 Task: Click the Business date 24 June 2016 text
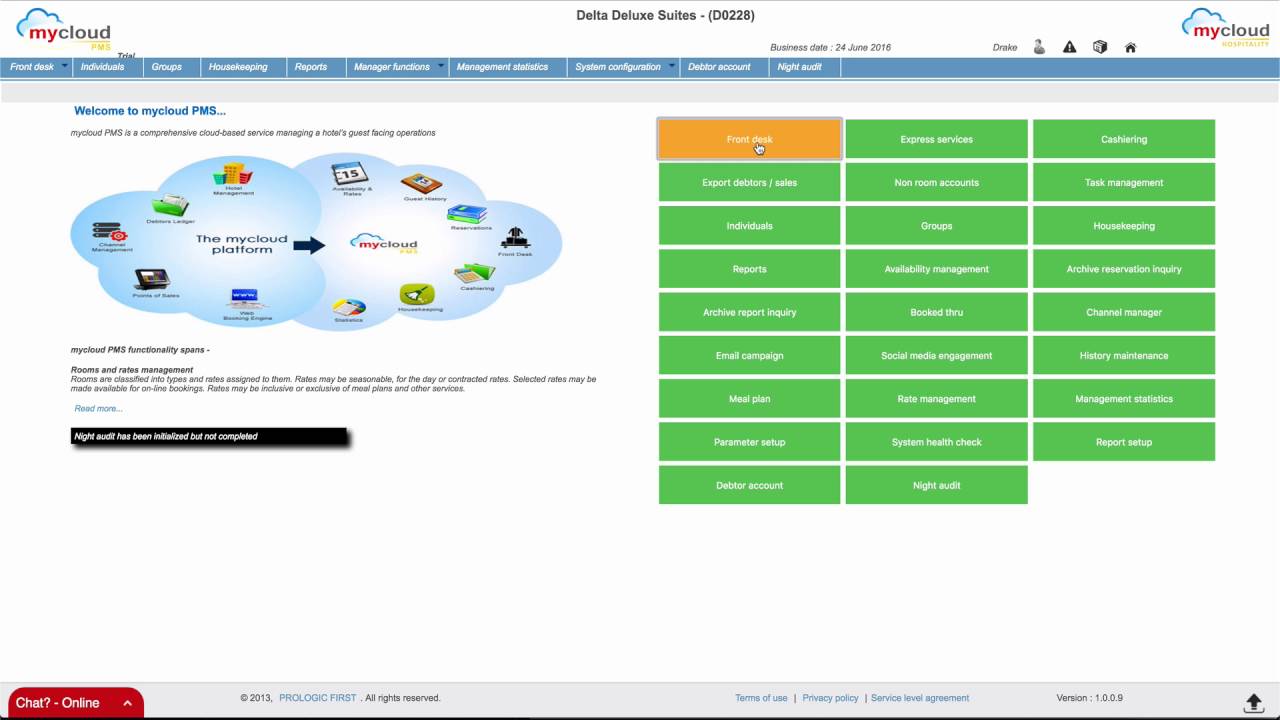click(x=830, y=47)
